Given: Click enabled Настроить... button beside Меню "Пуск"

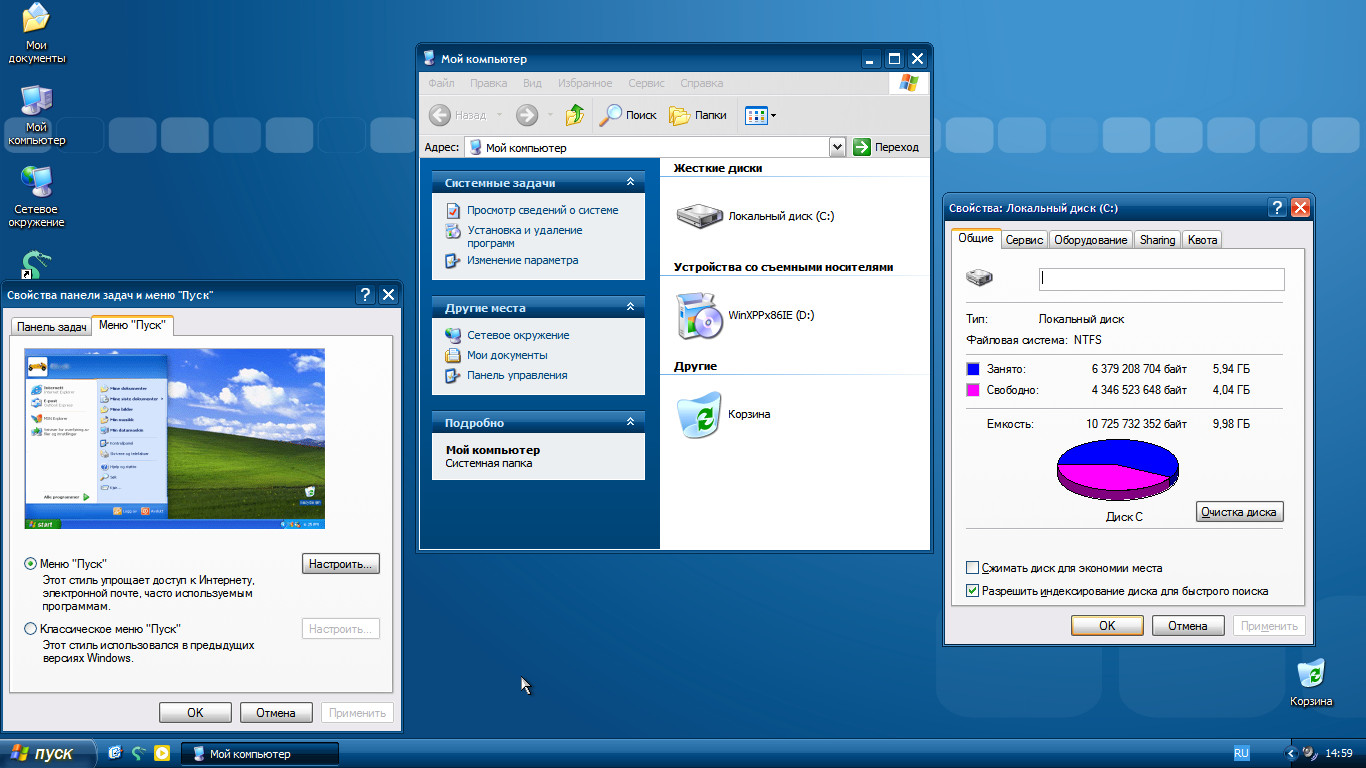Looking at the screenshot, I should 341,564.
